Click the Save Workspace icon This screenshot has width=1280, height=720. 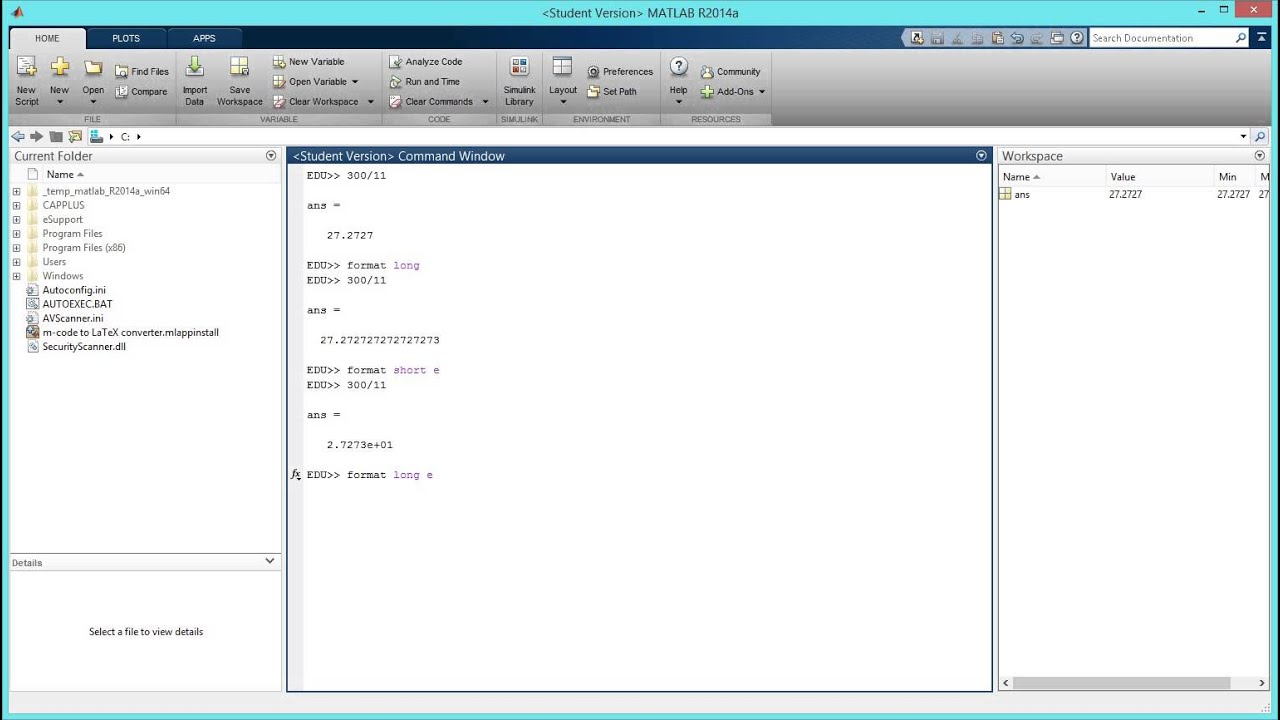[x=239, y=68]
